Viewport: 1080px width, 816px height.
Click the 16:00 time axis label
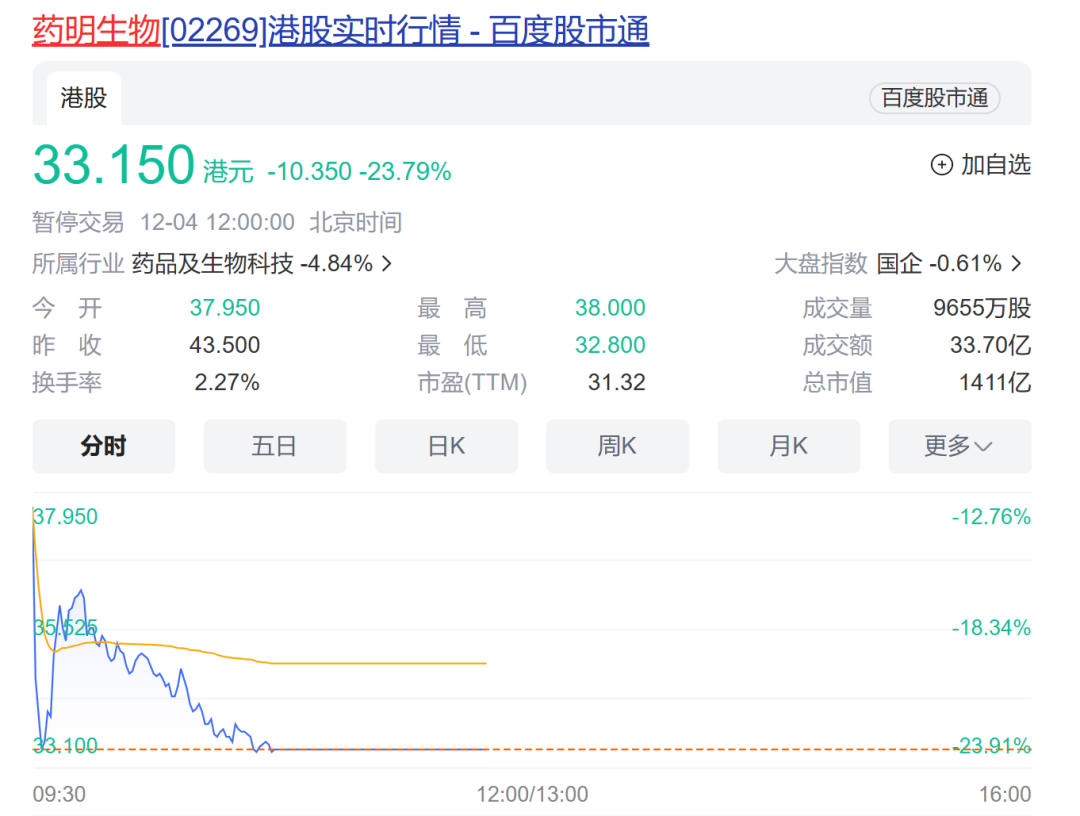(x=1005, y=794)
